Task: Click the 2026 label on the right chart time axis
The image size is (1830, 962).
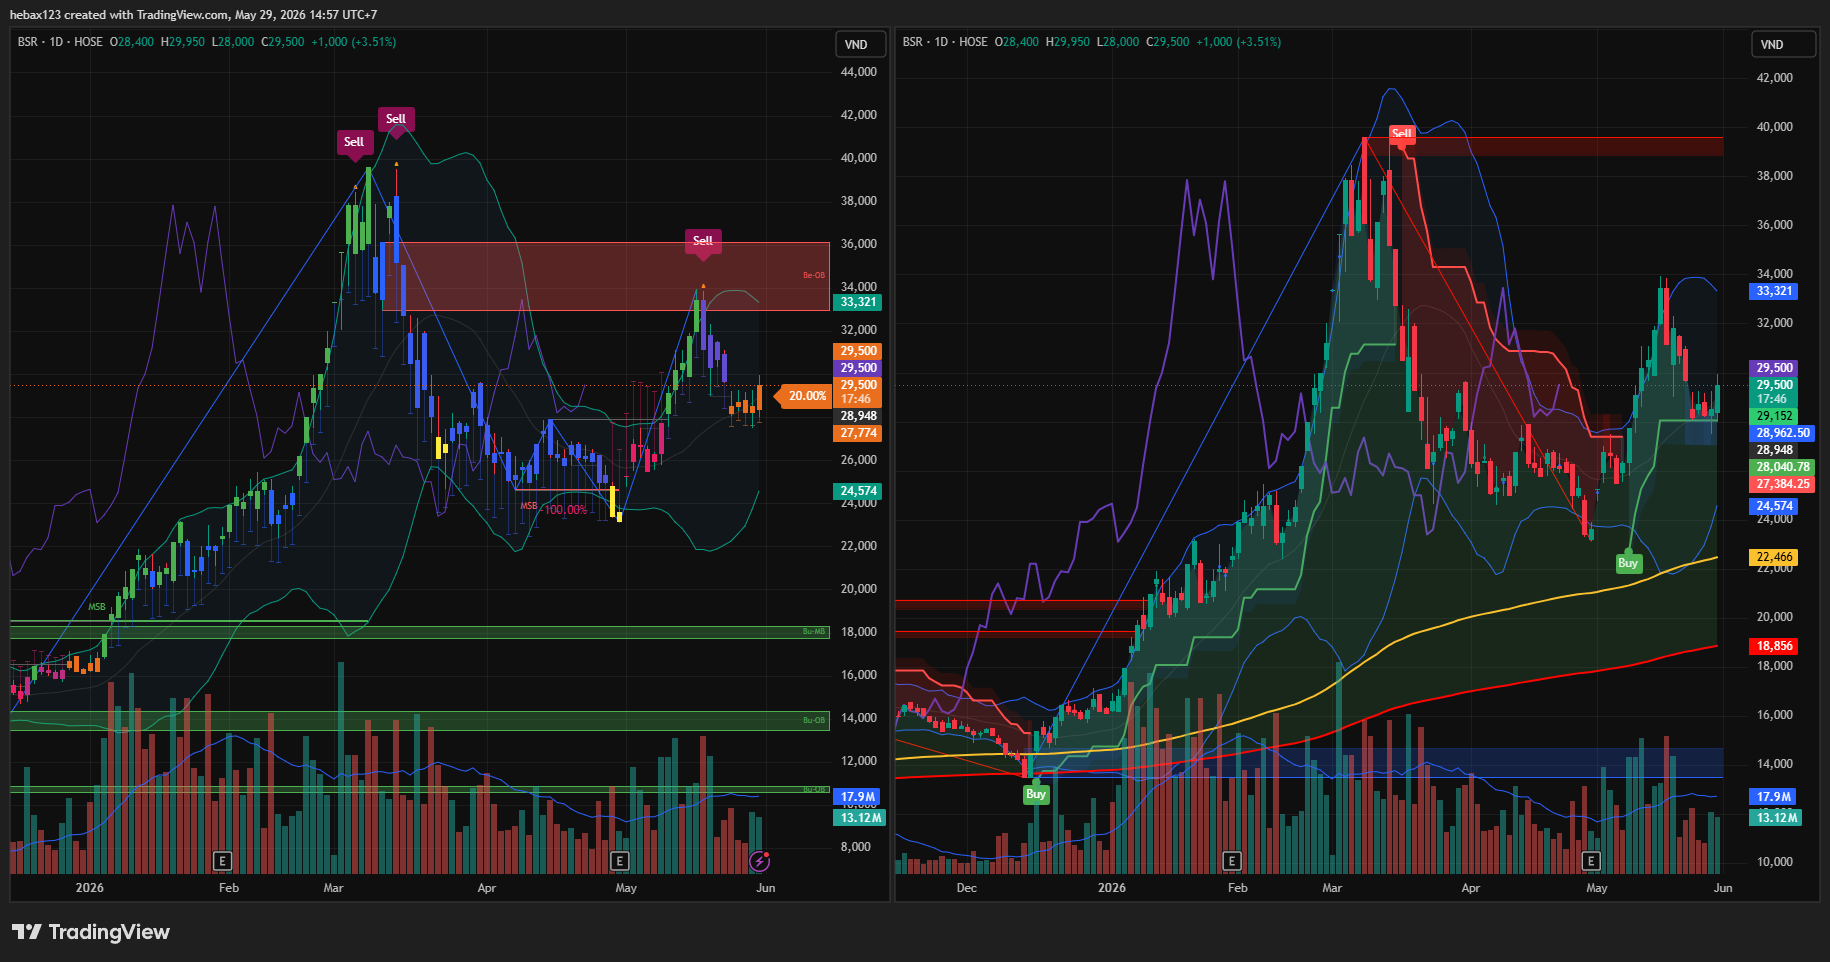Action: tap(1111, 888)
